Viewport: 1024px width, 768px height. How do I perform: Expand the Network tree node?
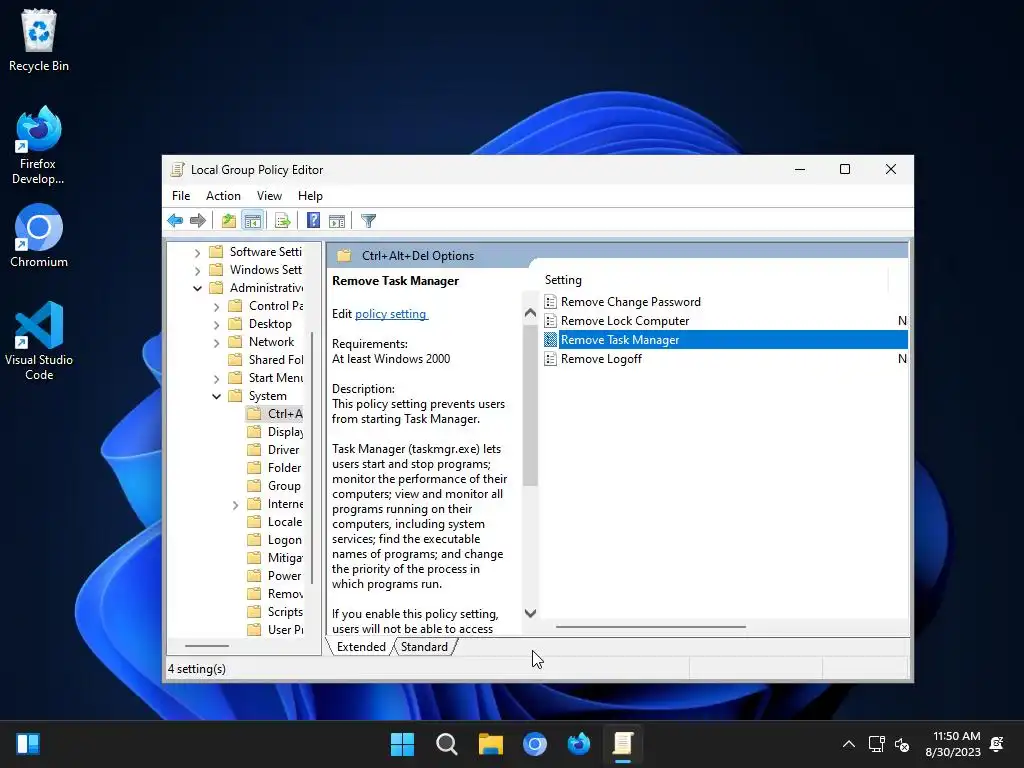coord(216,342)
